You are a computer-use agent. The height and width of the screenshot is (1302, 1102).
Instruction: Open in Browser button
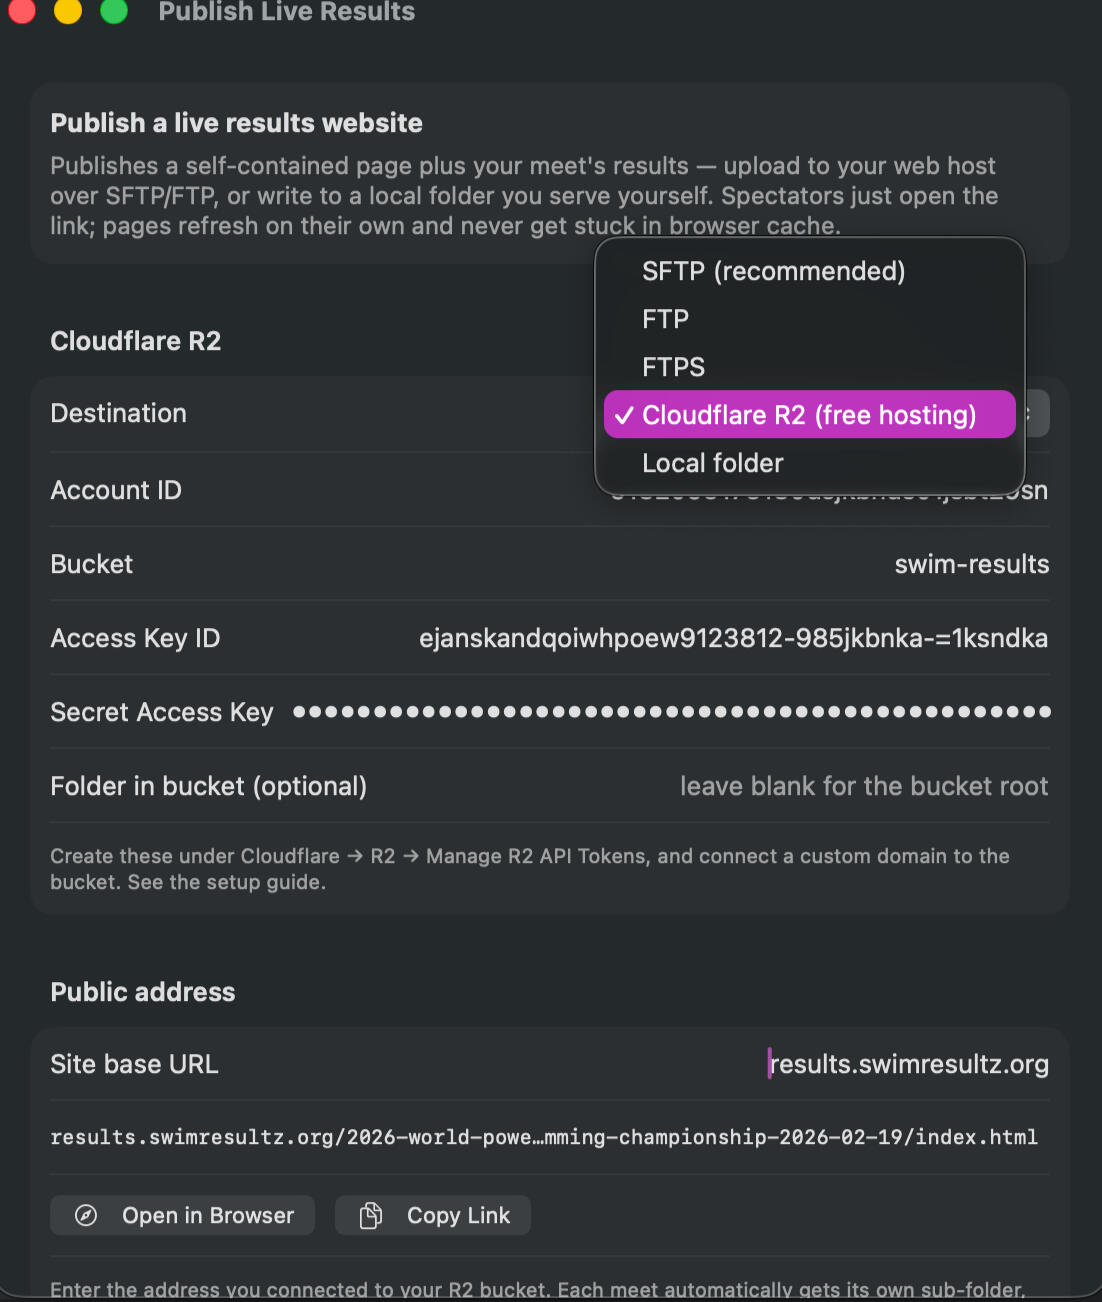click(182, 1215)
